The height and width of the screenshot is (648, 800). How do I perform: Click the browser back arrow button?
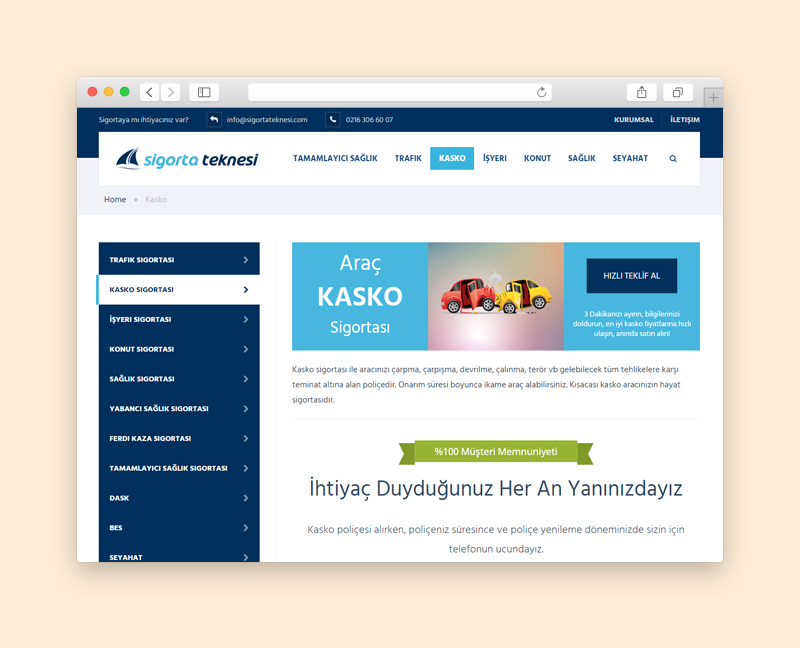(149, 92)
